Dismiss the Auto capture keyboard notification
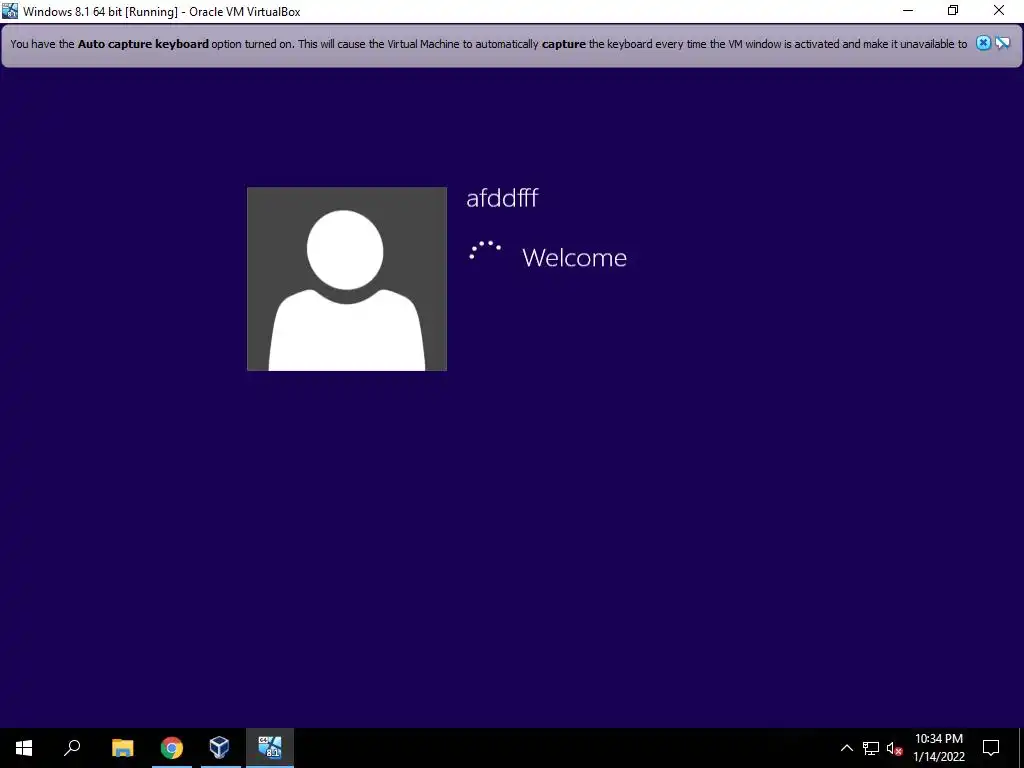 coord(983,43)
